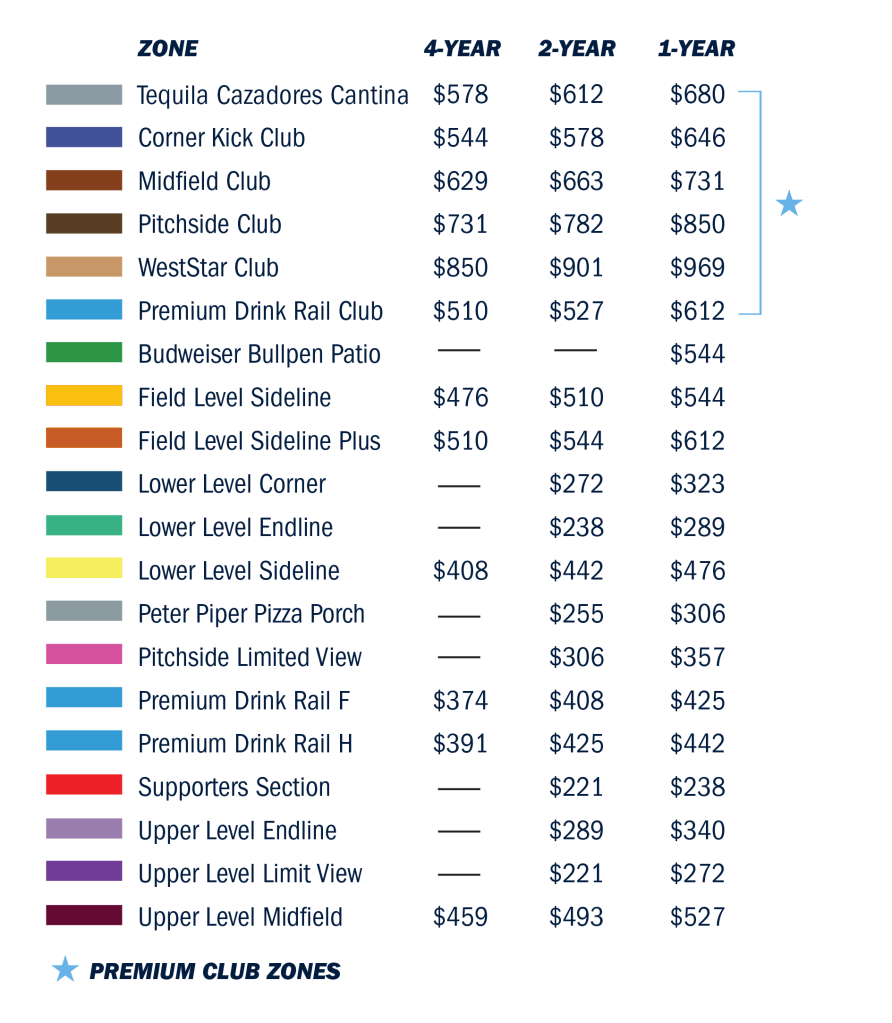Click the star next to Premium Club Zones
This screenshot has width=892, height=1023.
point(65,969)
